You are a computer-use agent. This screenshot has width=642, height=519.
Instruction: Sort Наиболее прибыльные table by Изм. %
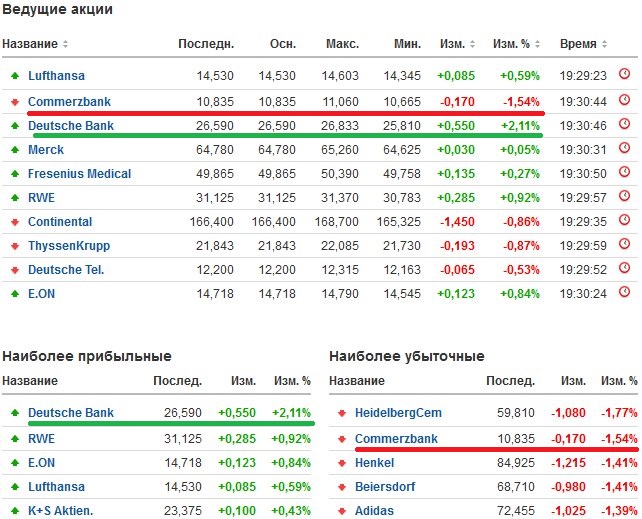pos(291,381)
